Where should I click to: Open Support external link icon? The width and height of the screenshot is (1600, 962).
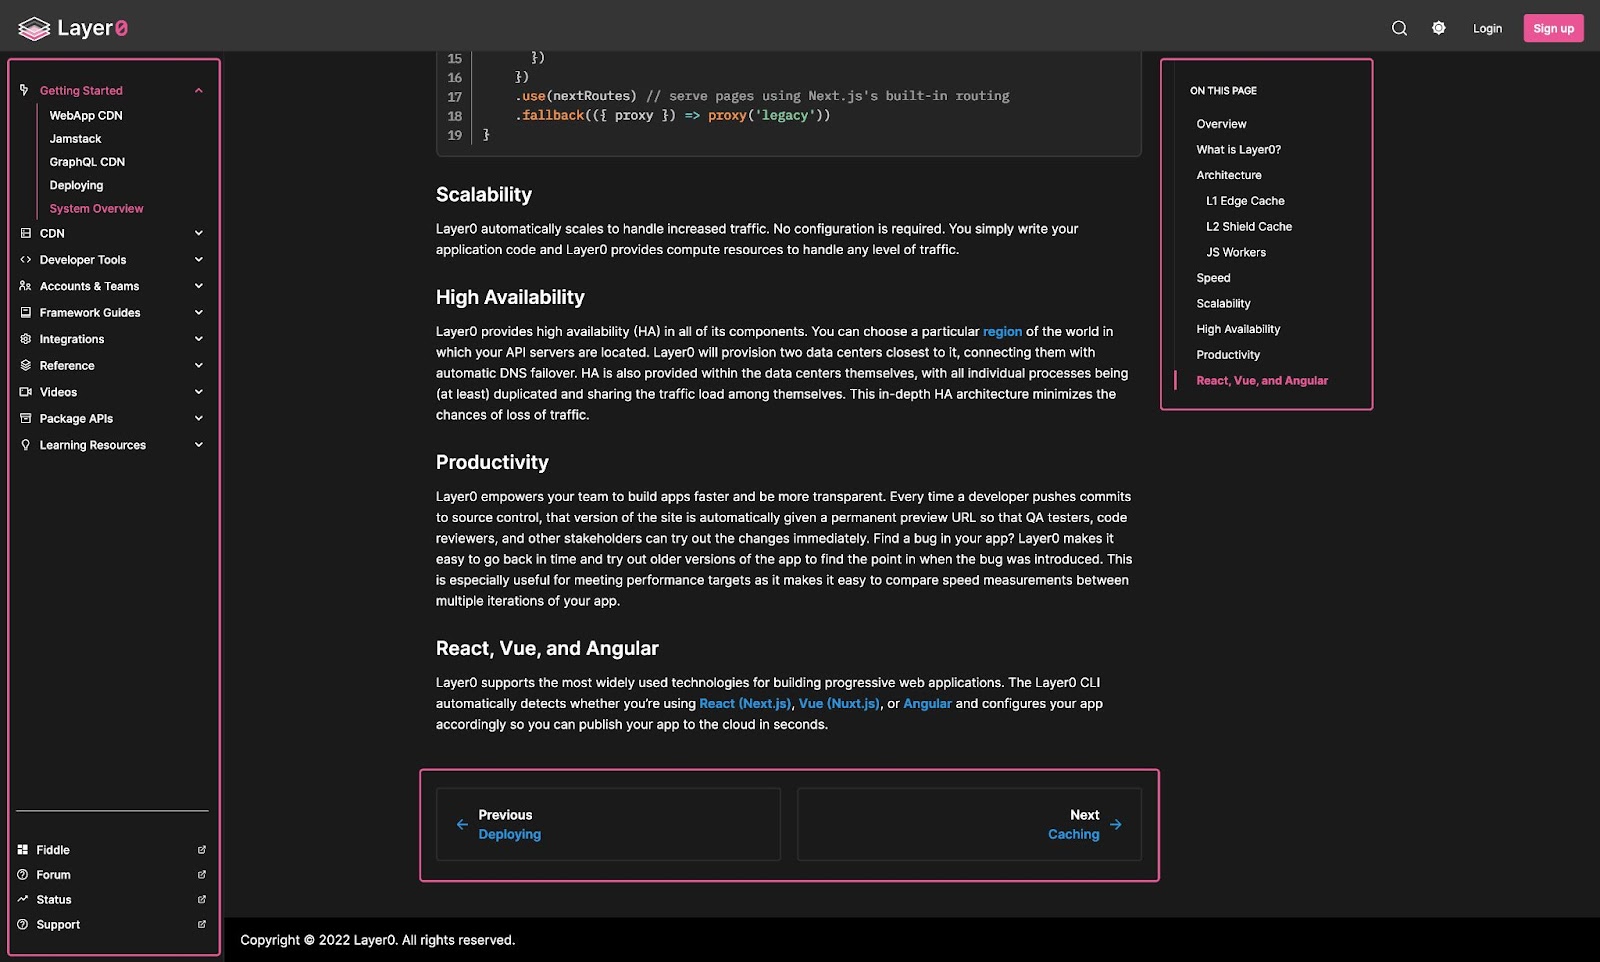201,925
